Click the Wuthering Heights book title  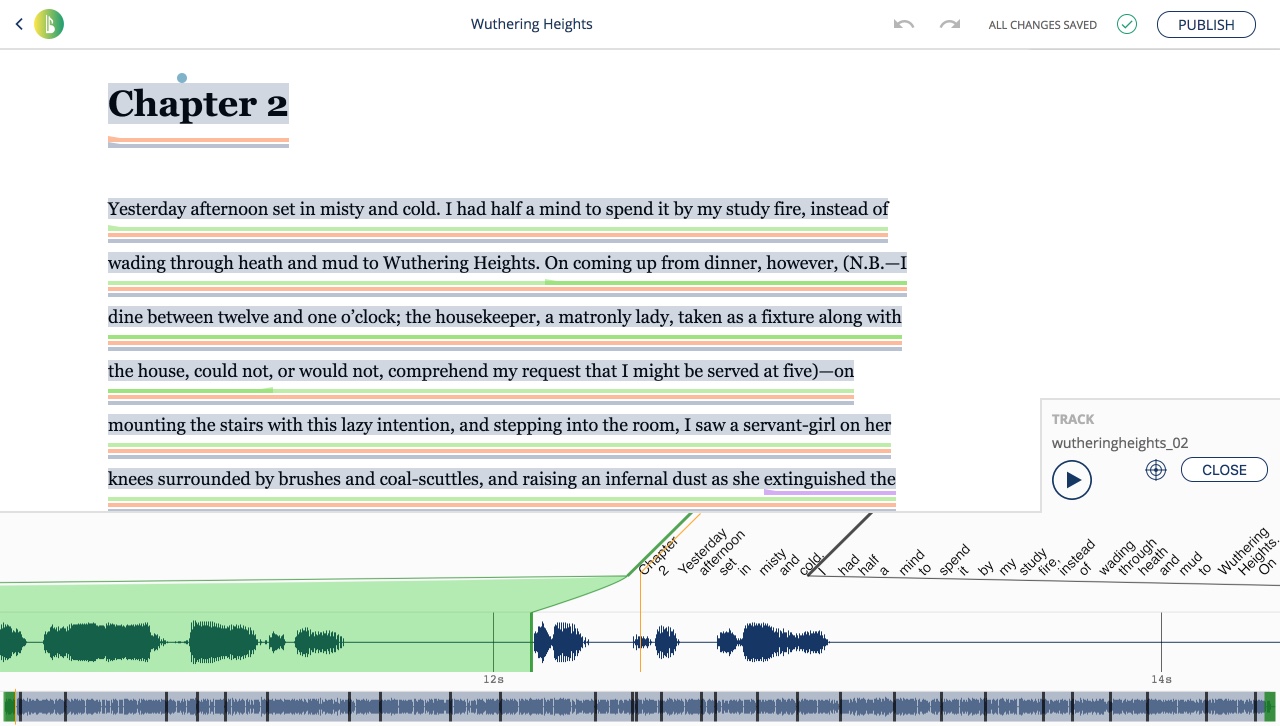(x=531, y=24)
